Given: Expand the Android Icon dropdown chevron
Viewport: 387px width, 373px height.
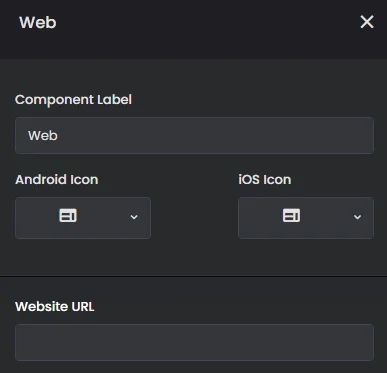Looking at the screenshot, I should coord(134,217).
